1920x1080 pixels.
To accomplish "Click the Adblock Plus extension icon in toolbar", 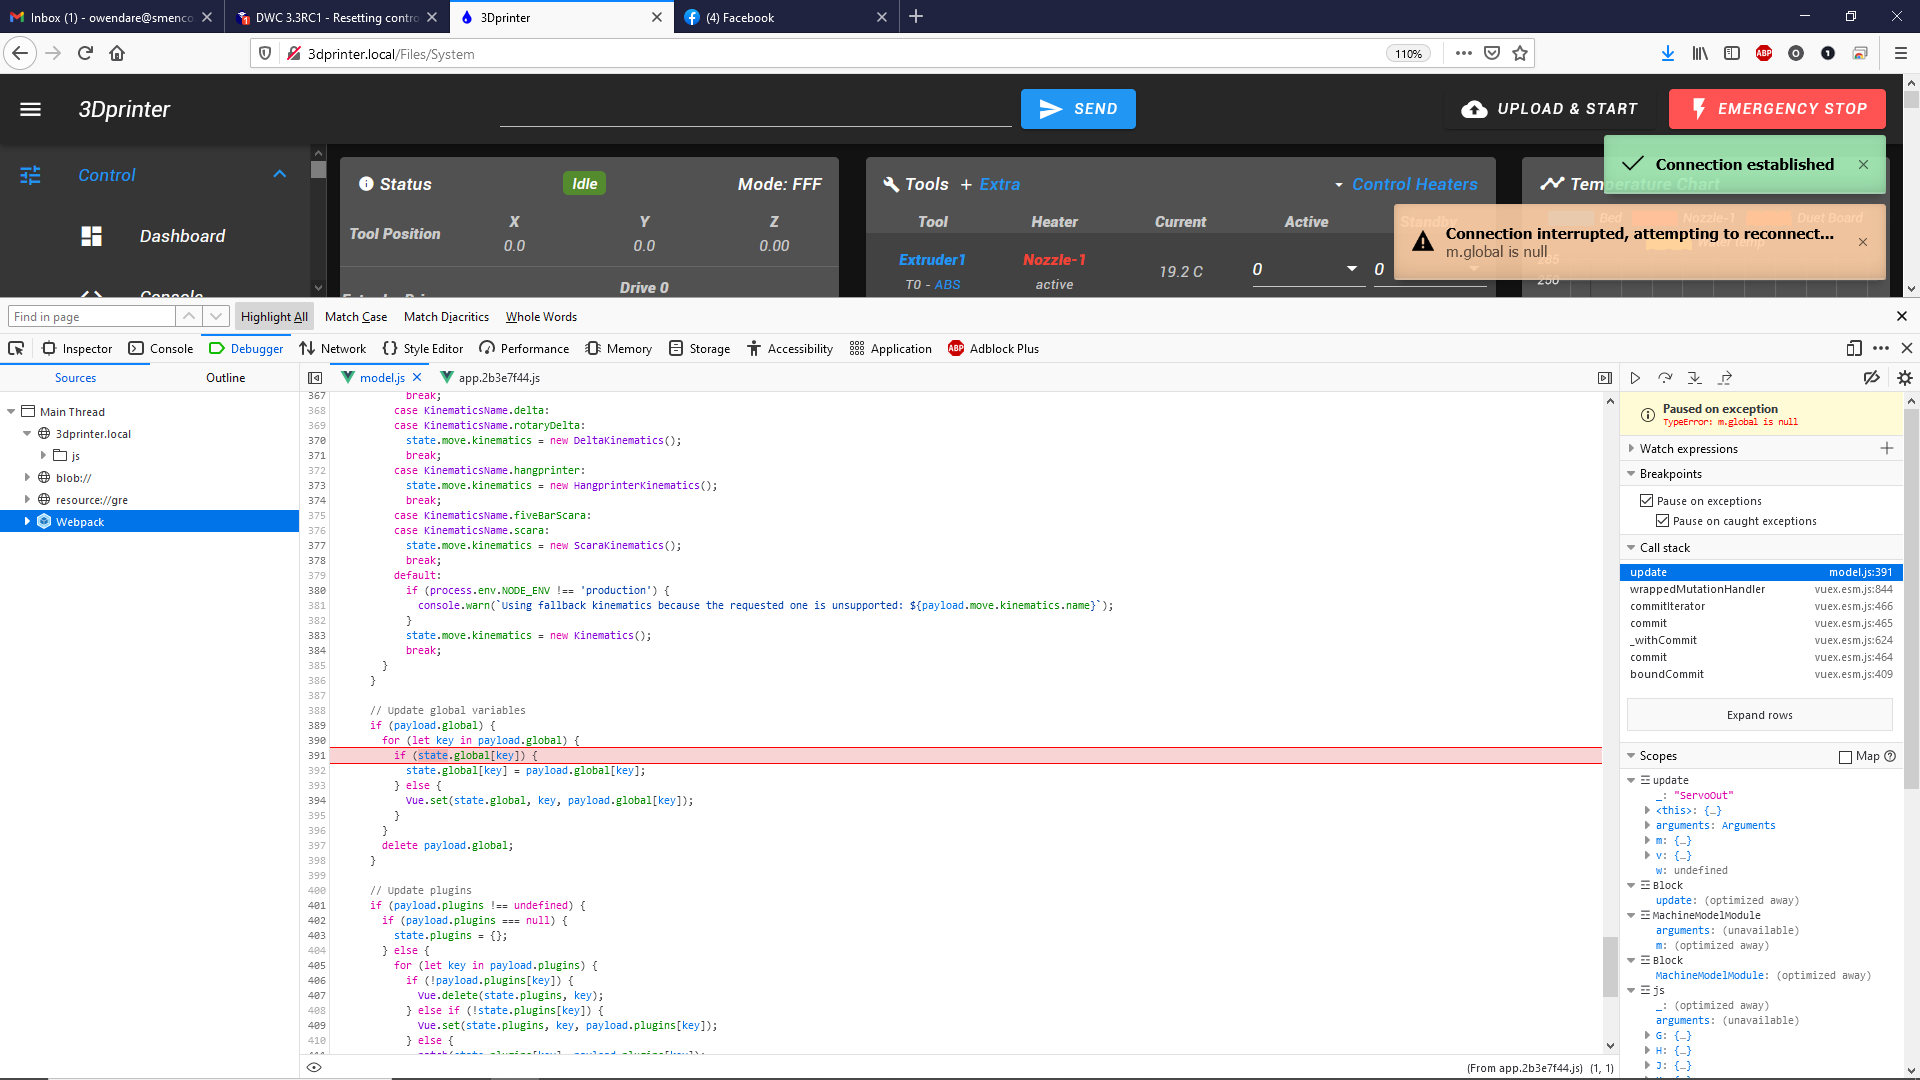I will coord(1764,54).
